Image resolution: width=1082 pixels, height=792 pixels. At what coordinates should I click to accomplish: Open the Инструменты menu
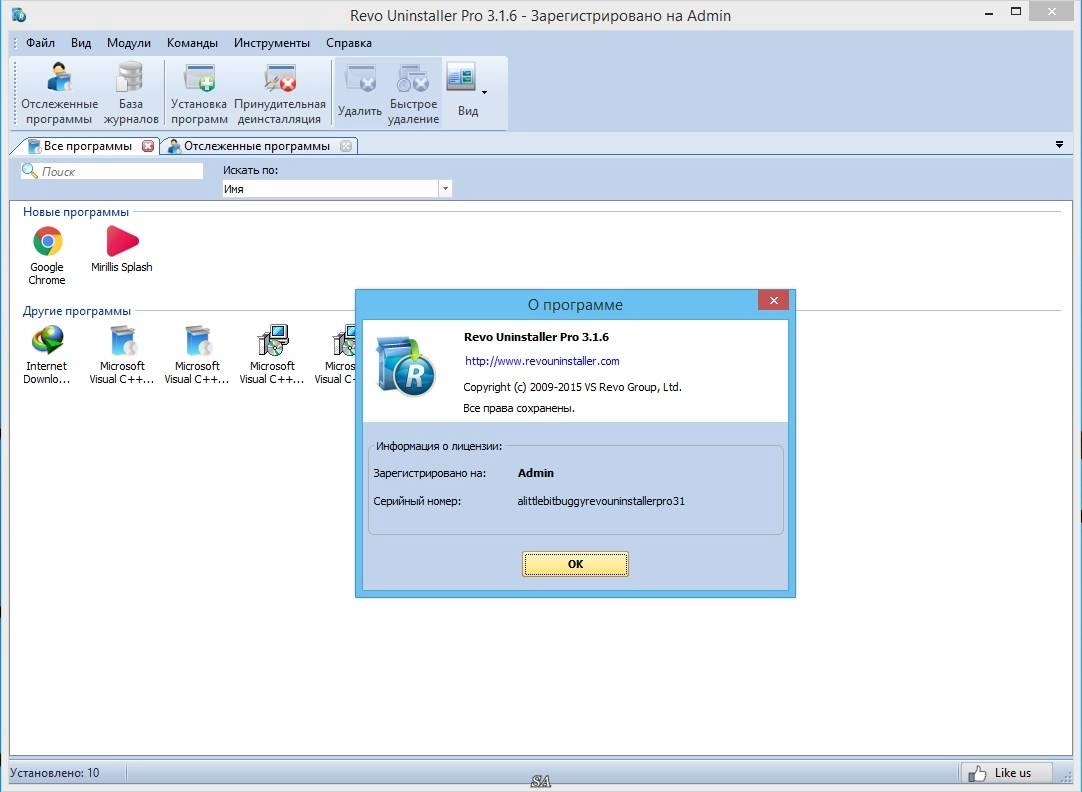272,43
